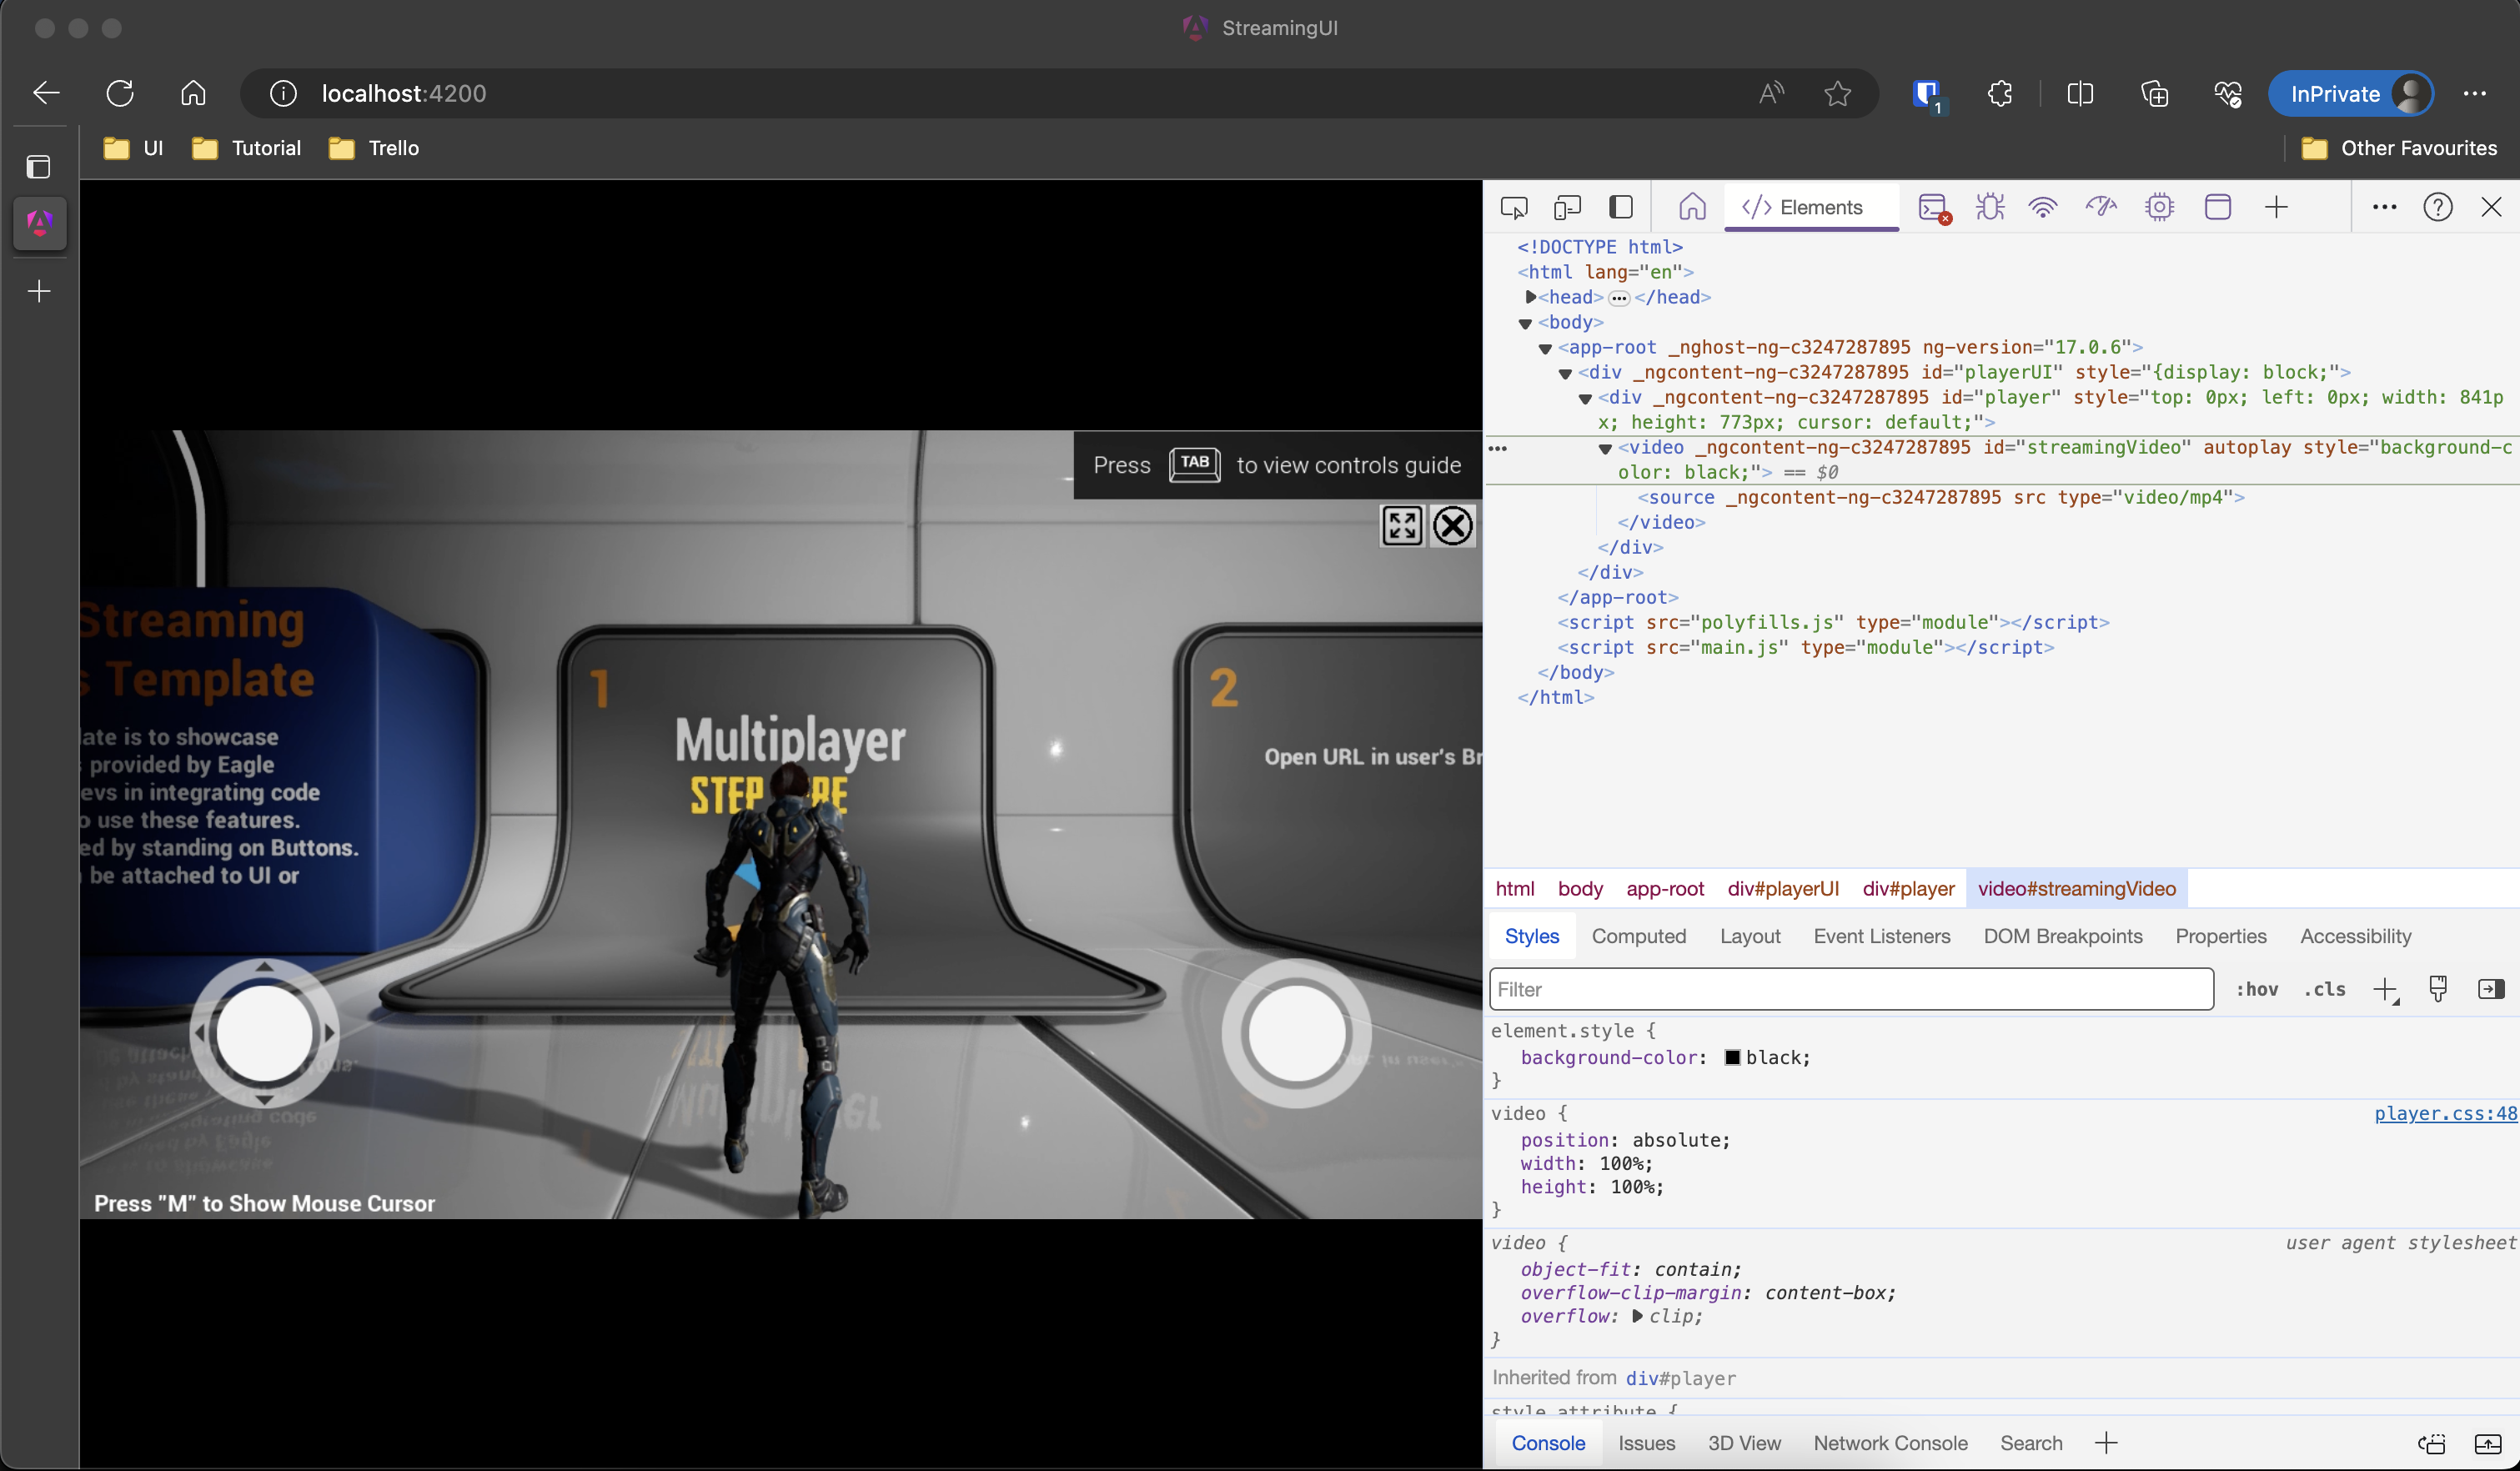This screenshot has width=2520, height=1471.
Task: Collapse the video streamingVideo node
Action: [x=1605, y=448]
